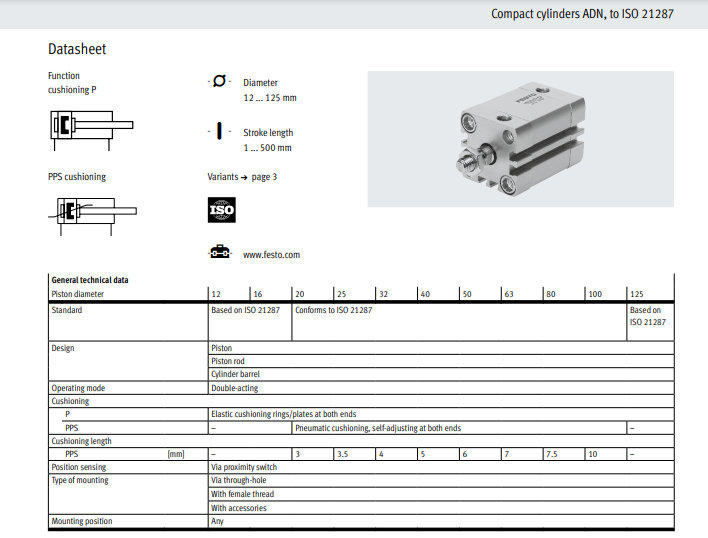Image resolution: width=708 pixels, height=538 pixels.
Task: Open the www.festo.com link
Action: pyautogui.click(x=271, y=255)
